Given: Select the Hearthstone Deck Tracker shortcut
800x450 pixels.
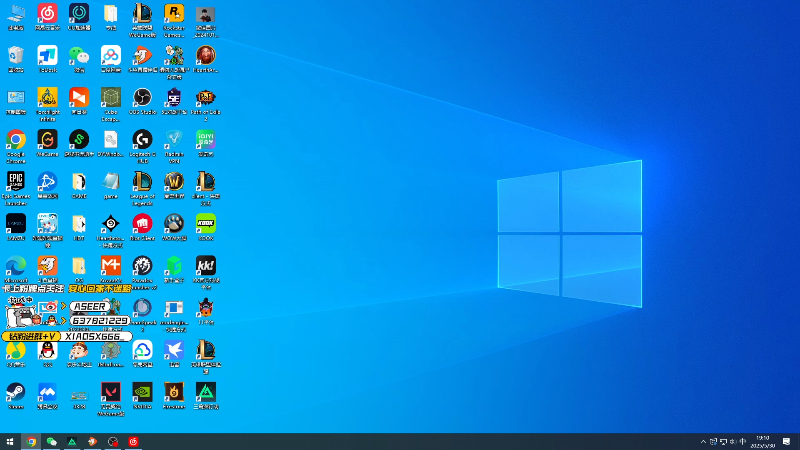Looking at the screenshot, I should coord(111,231).
